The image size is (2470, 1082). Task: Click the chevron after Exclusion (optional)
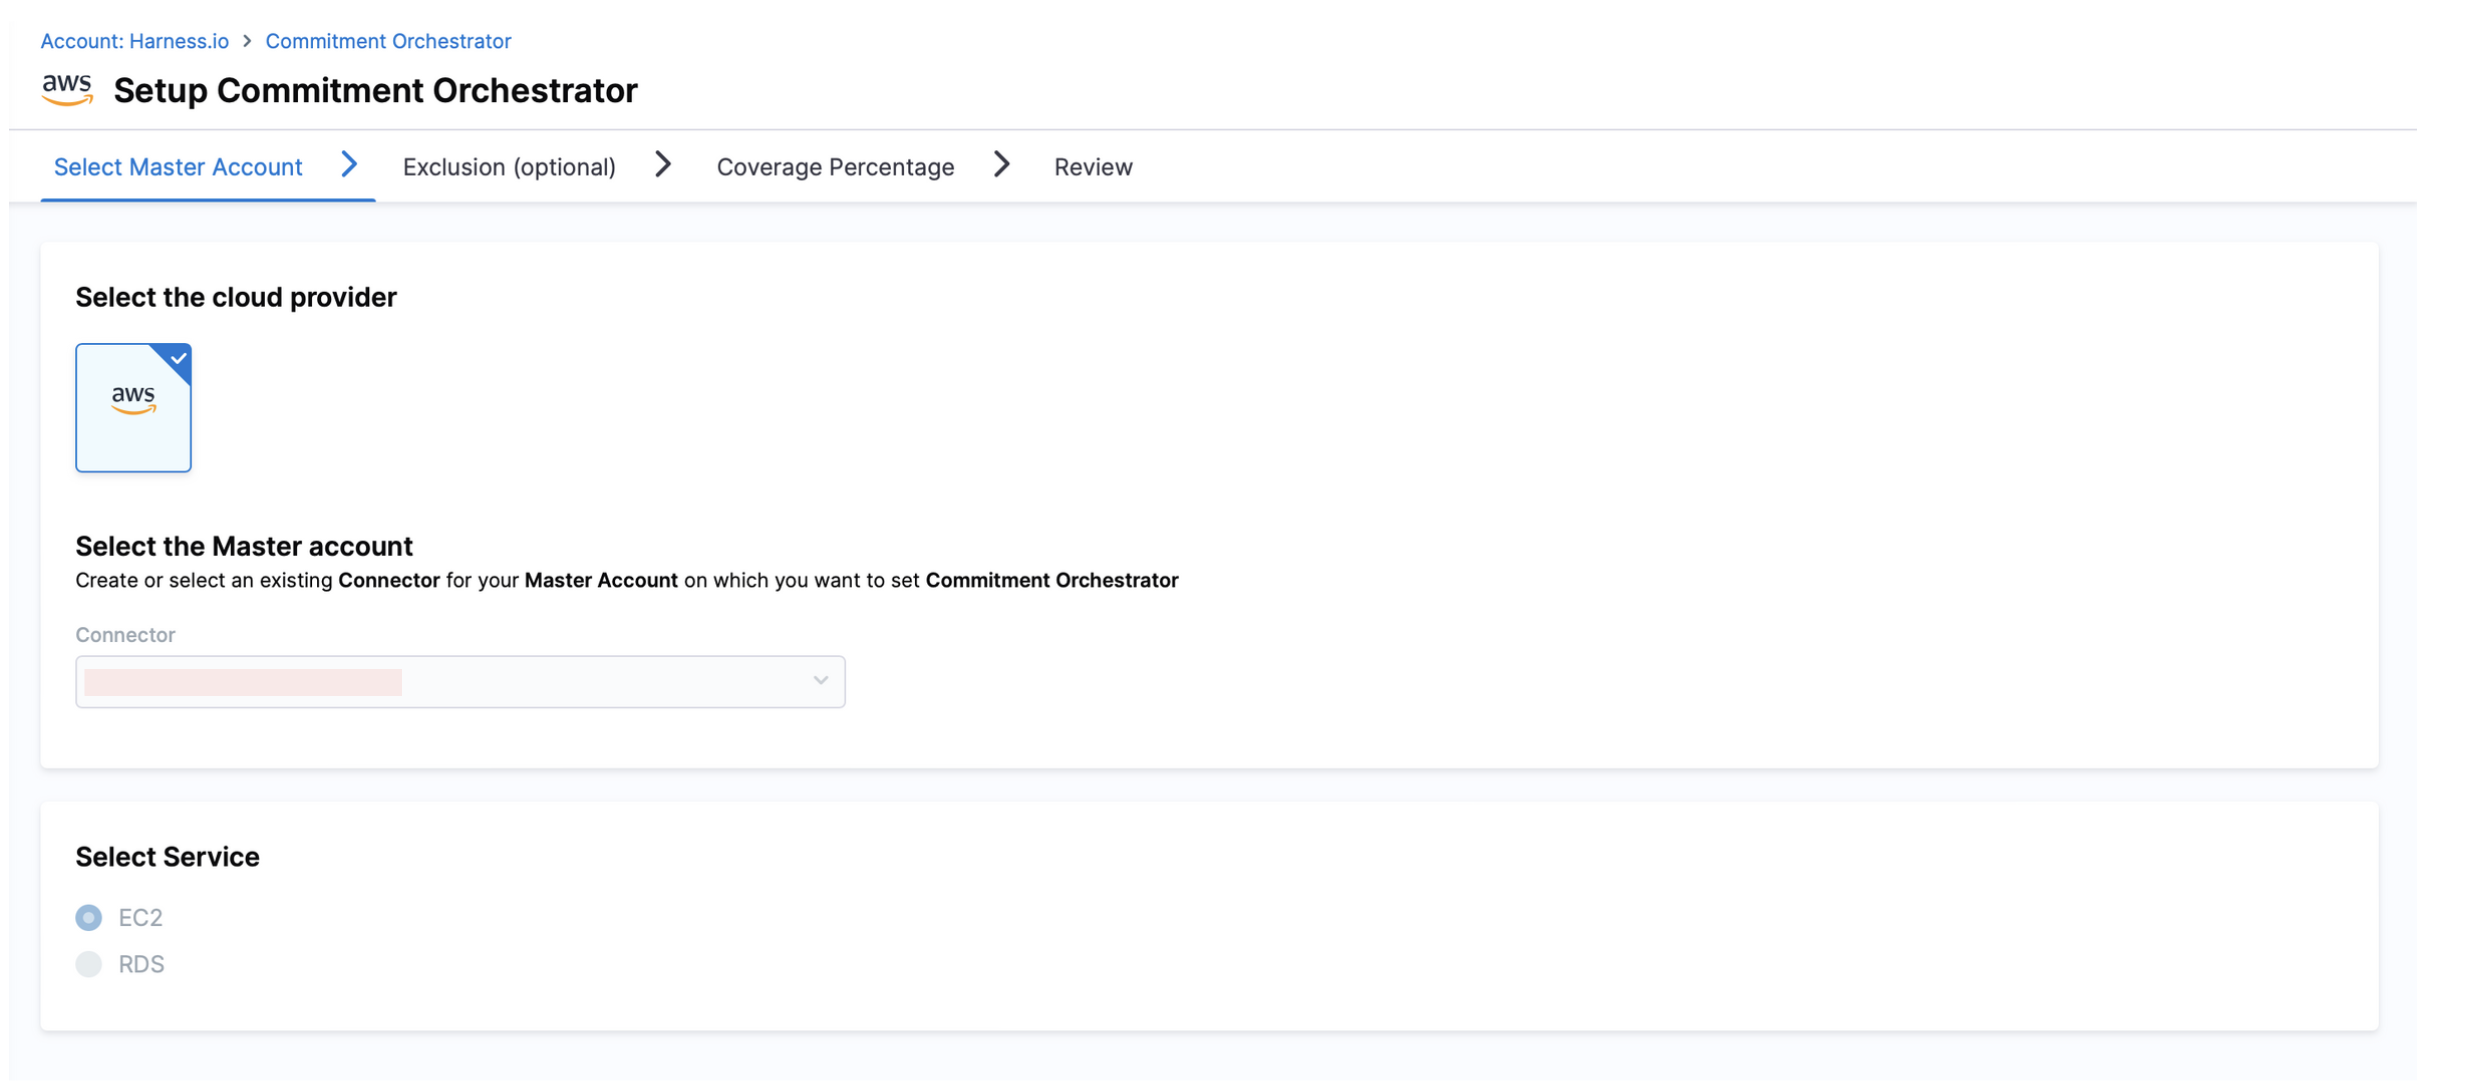click(663, 165)
